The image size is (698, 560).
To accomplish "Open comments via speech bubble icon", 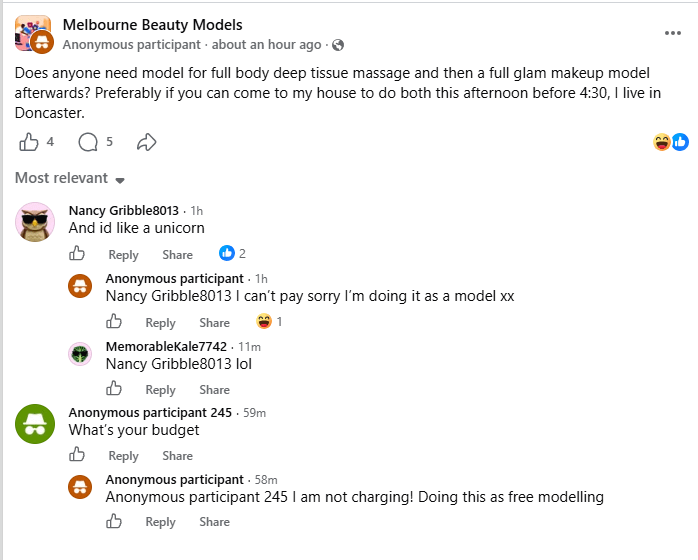I will click(x=88, y=142).
